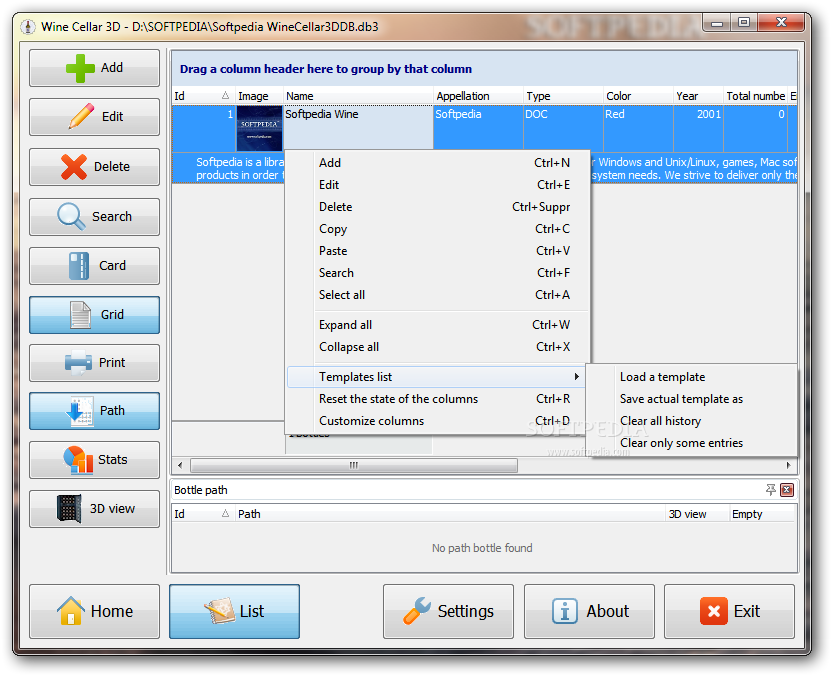Click the horizontal scrollbar thumb

coord(354,465)
